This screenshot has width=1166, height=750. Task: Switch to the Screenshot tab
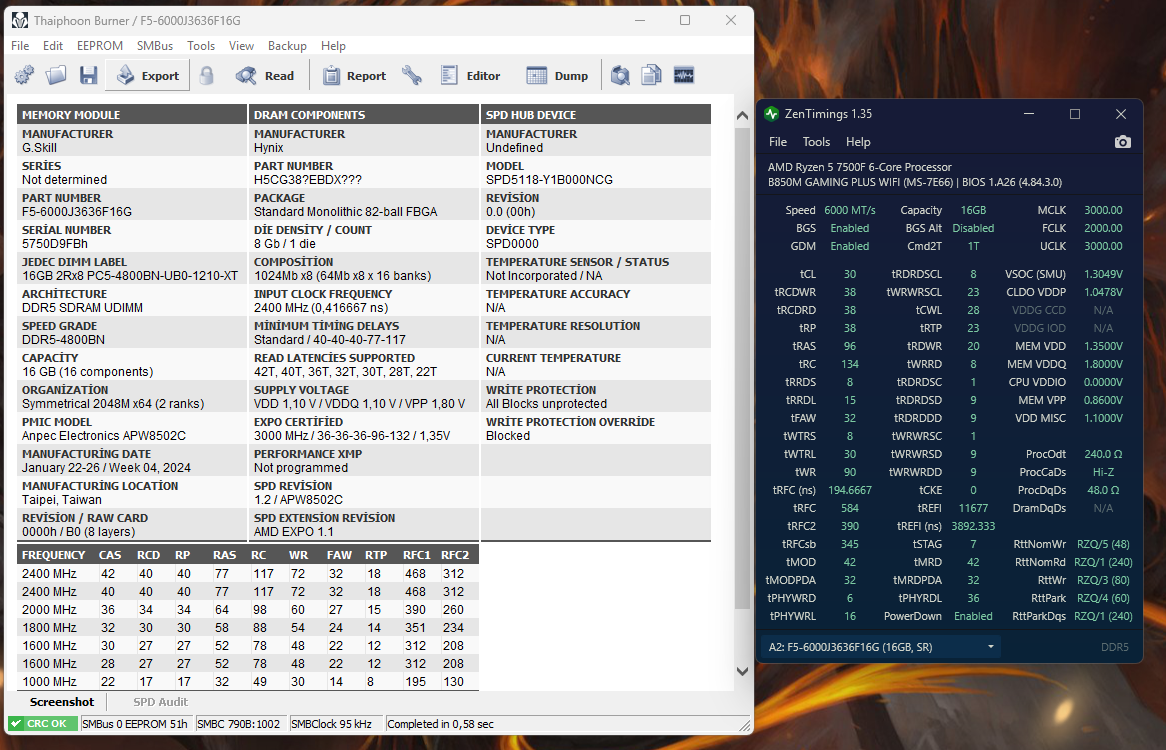click(x=62, y=702)
